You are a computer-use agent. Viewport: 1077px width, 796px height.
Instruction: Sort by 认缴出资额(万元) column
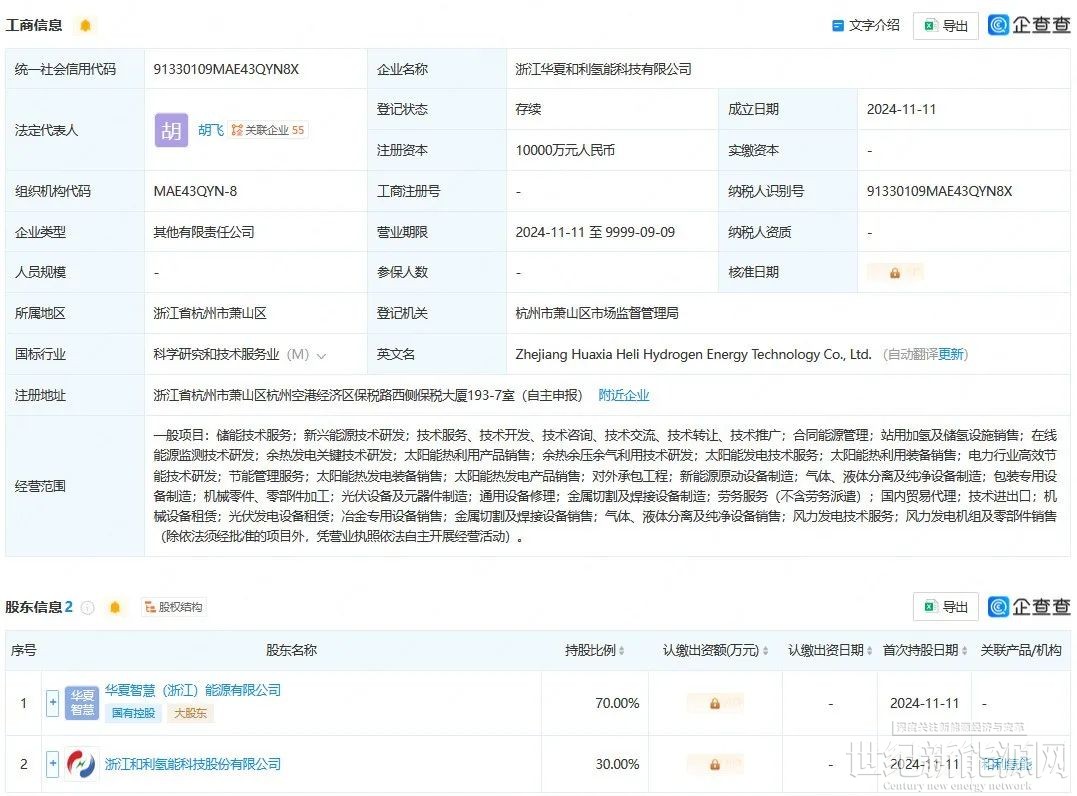(765, 651)
